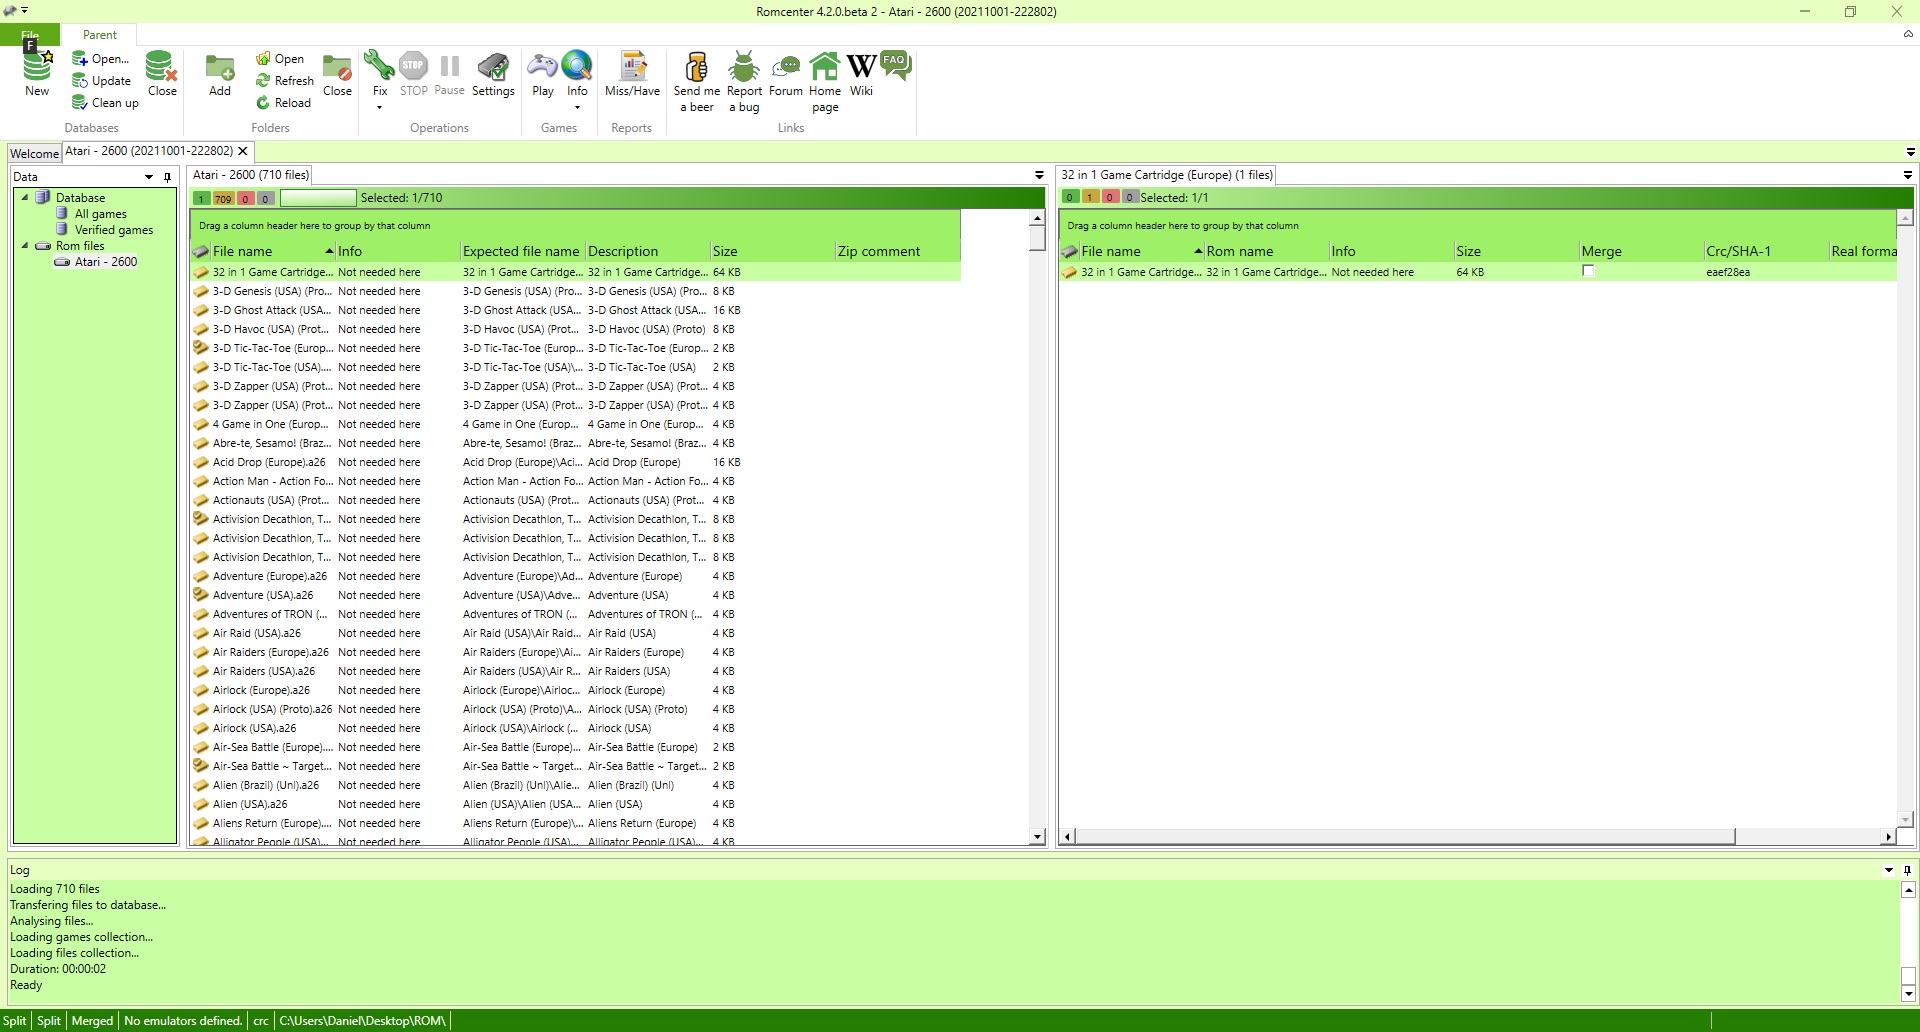Select Adventure (USA).a26 file row

(575, 595)
